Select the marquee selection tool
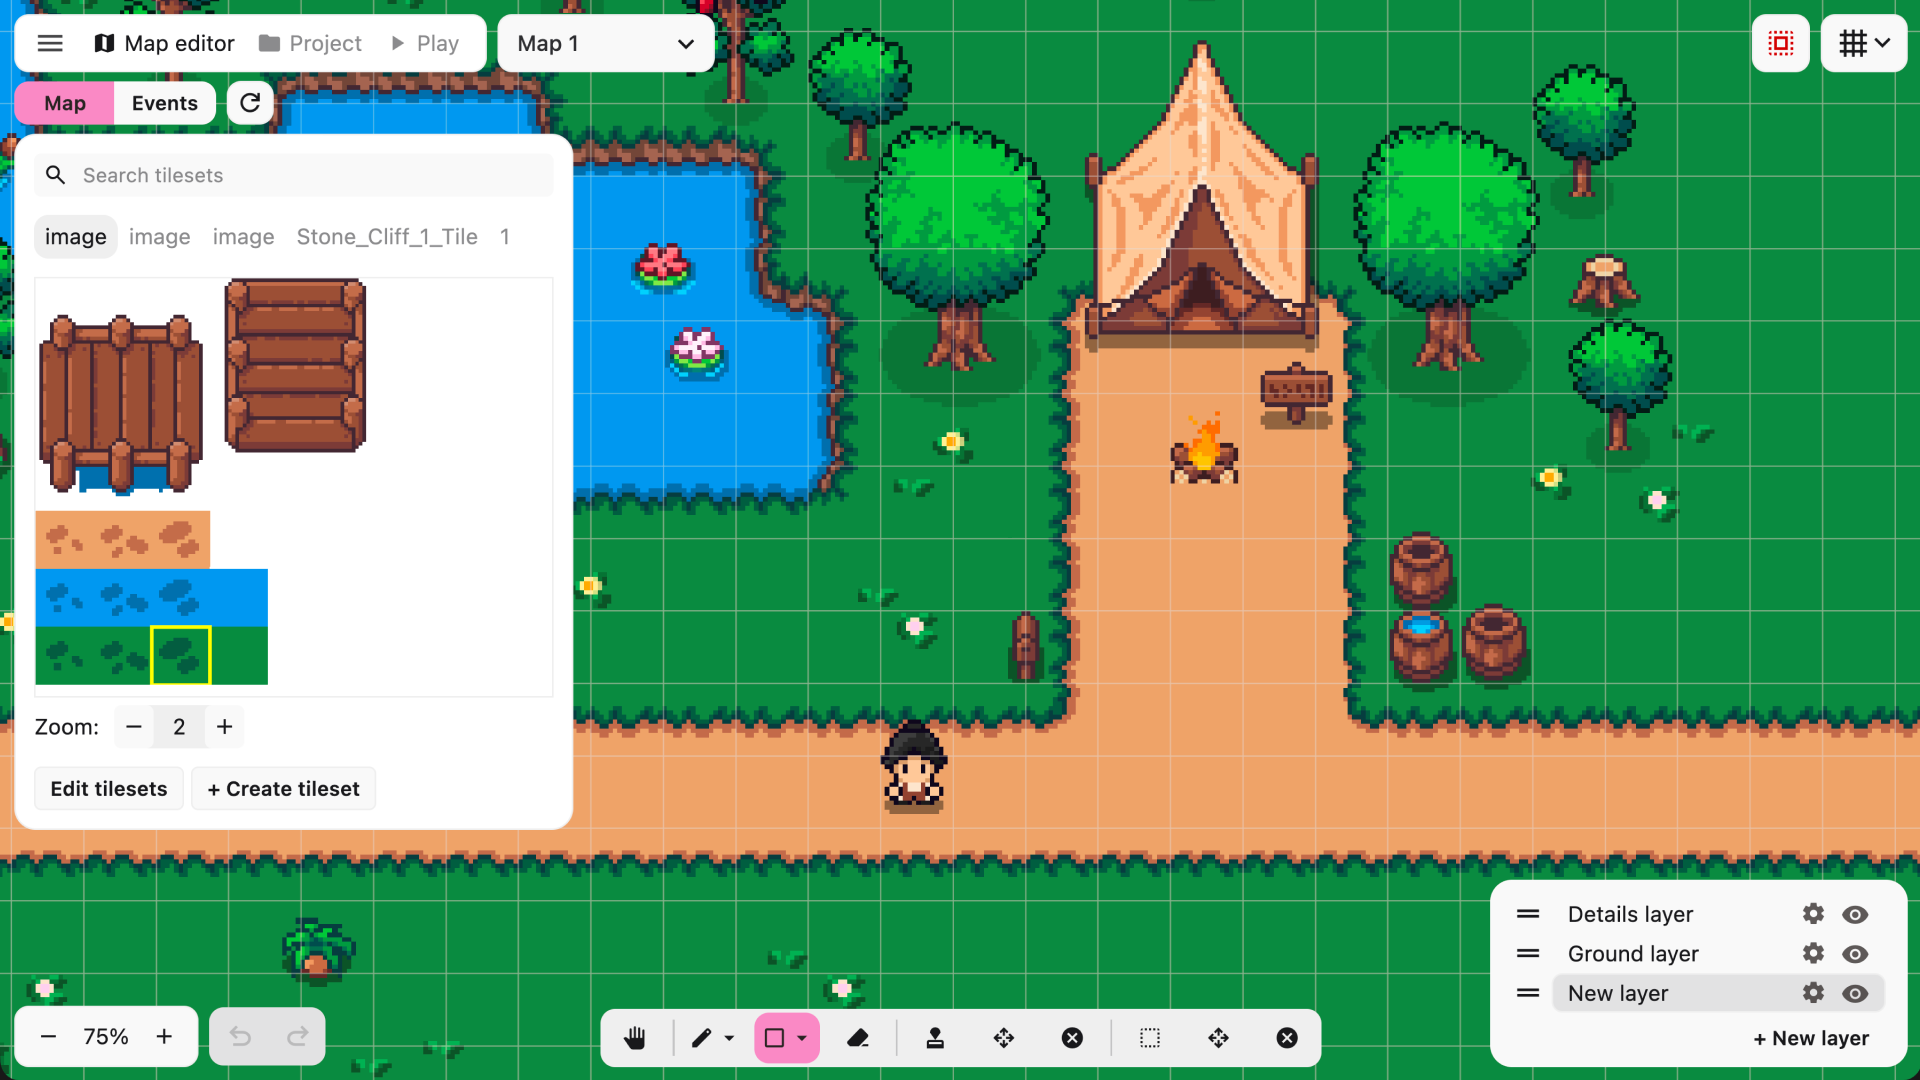This screenshot has width=1920, height=1080. point(1150,1038)
